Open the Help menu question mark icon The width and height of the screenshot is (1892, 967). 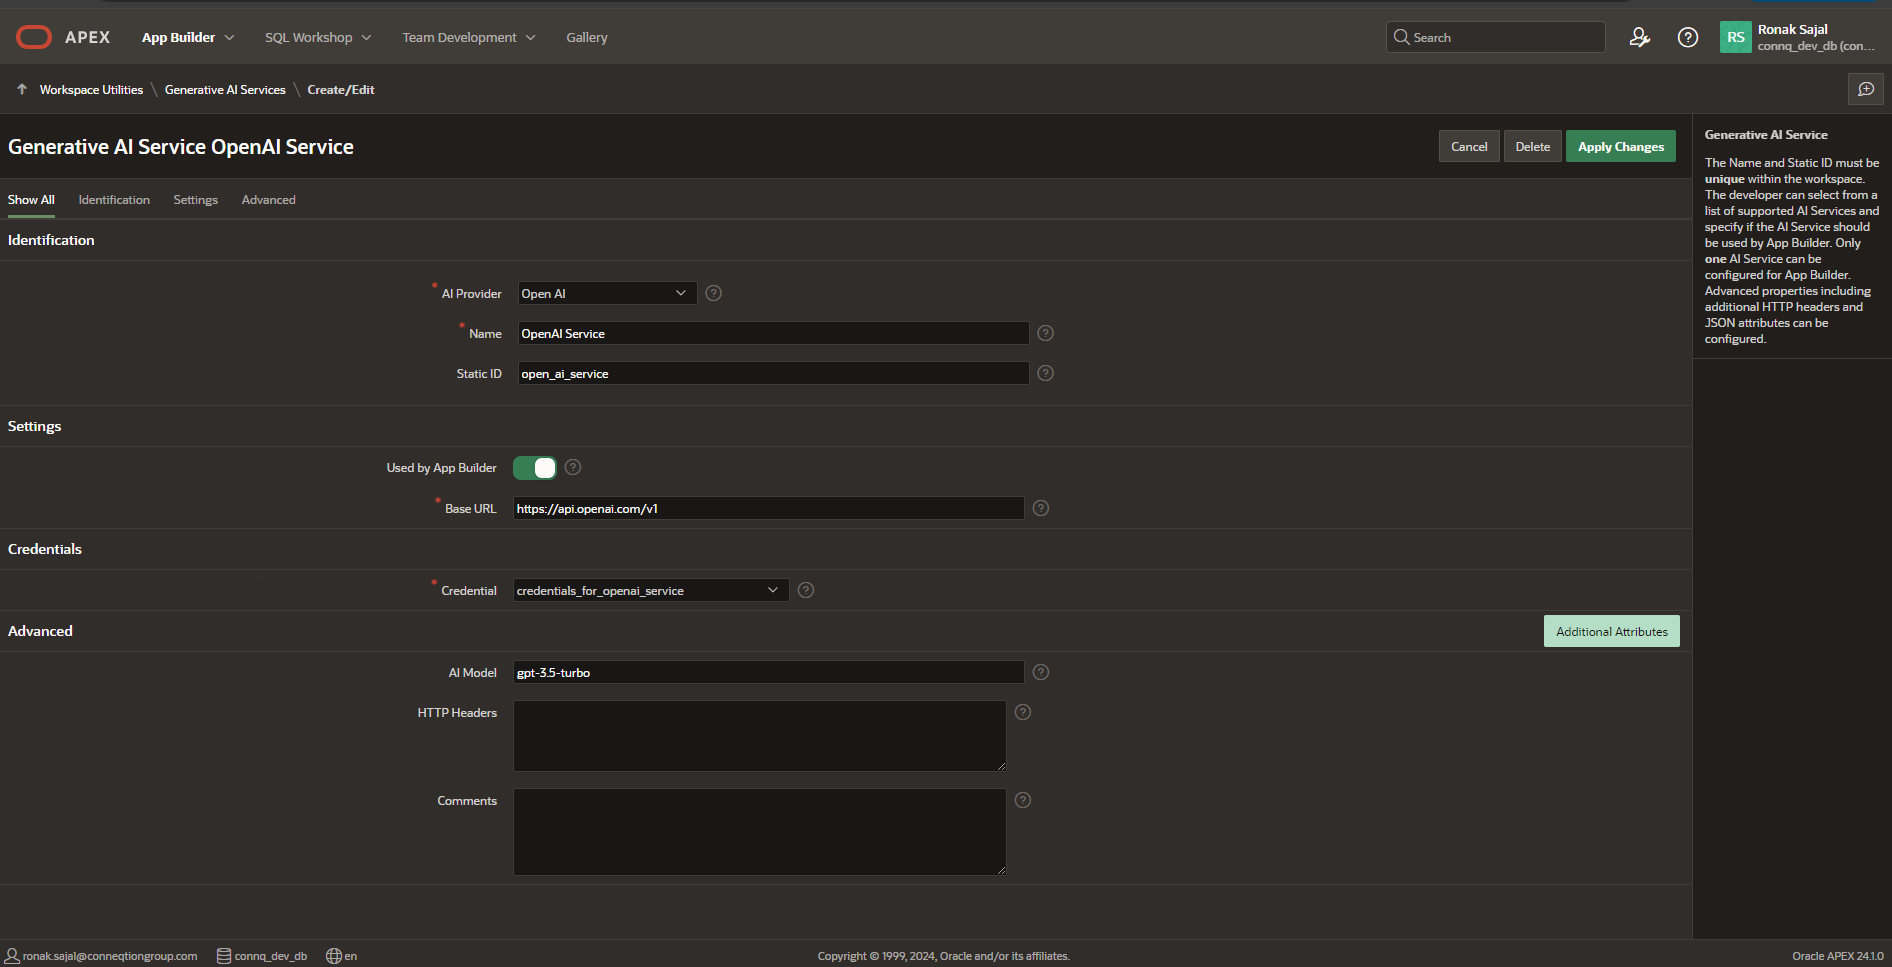[1687, 37]
